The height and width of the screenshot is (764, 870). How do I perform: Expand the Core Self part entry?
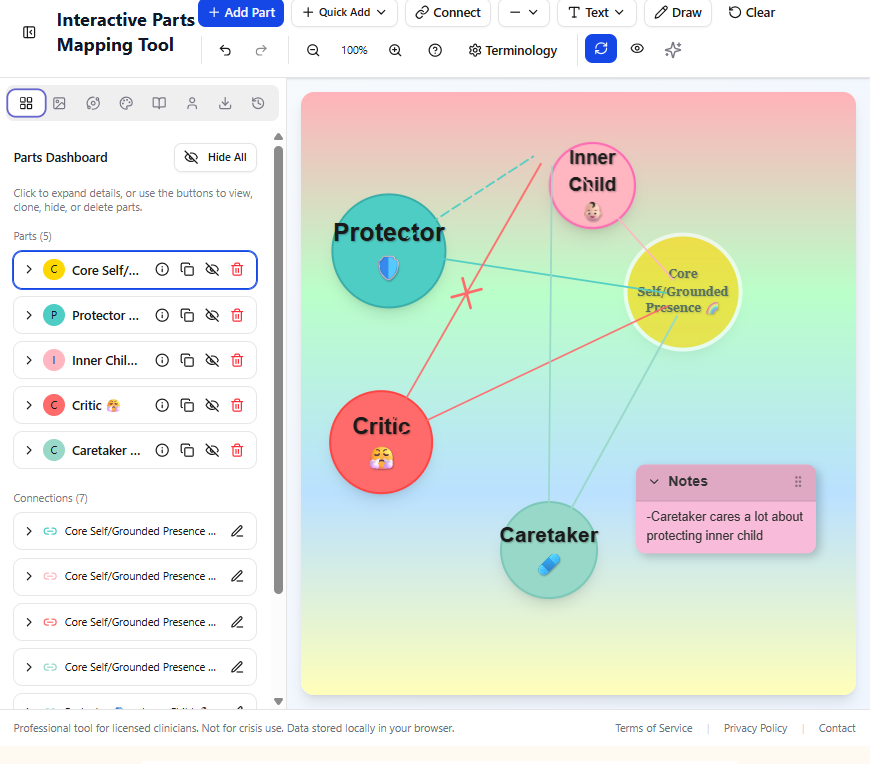pyautogui.click(x=28, y=269)
